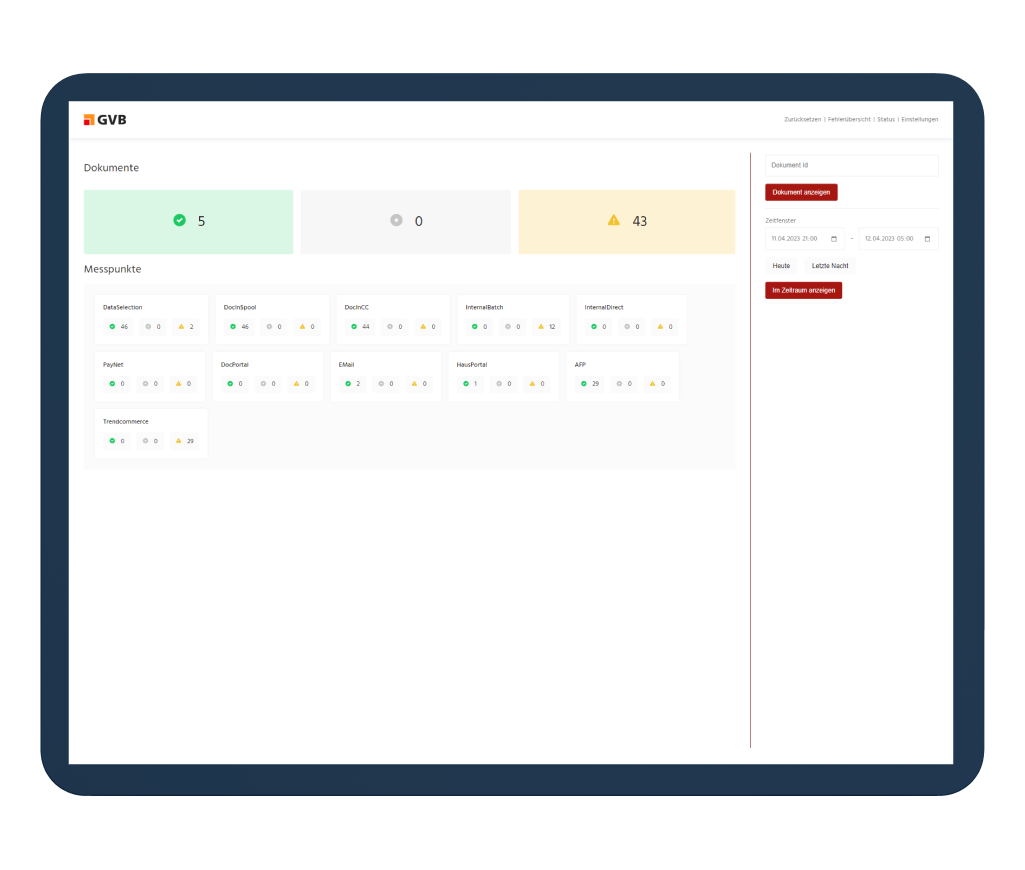Click the yellow Dokumente tile showing 43
Viewport: 1025px width, 870px height.
pyautogui.click(x=626, y=222)
